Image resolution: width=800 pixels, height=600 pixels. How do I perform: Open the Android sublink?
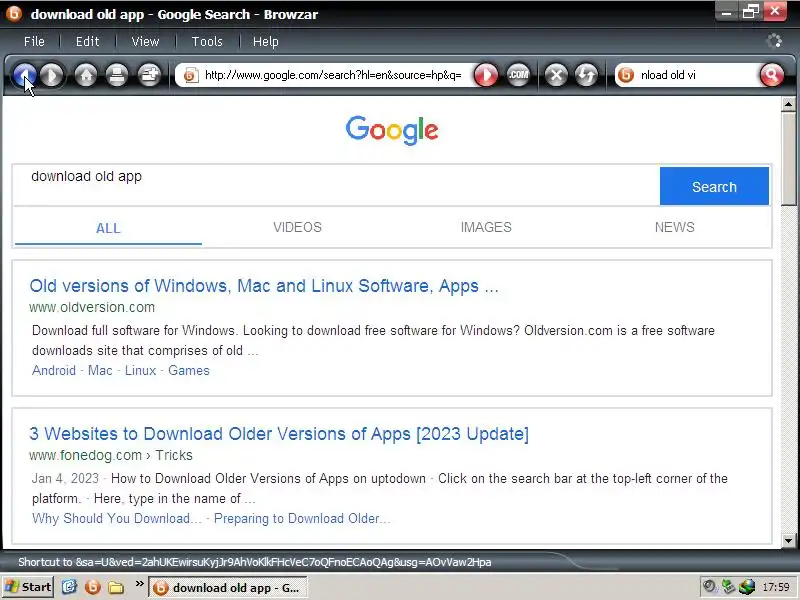coord(54,370)
